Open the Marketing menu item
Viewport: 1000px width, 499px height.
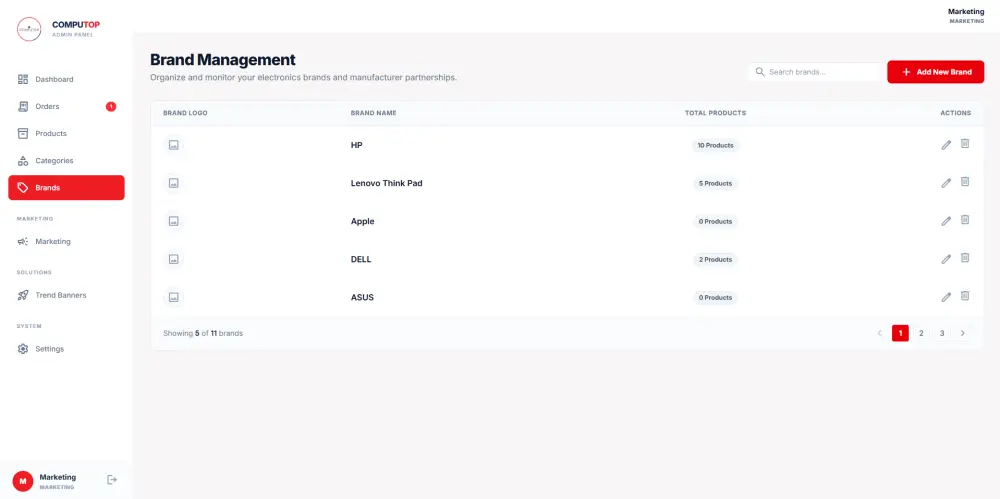66,242
